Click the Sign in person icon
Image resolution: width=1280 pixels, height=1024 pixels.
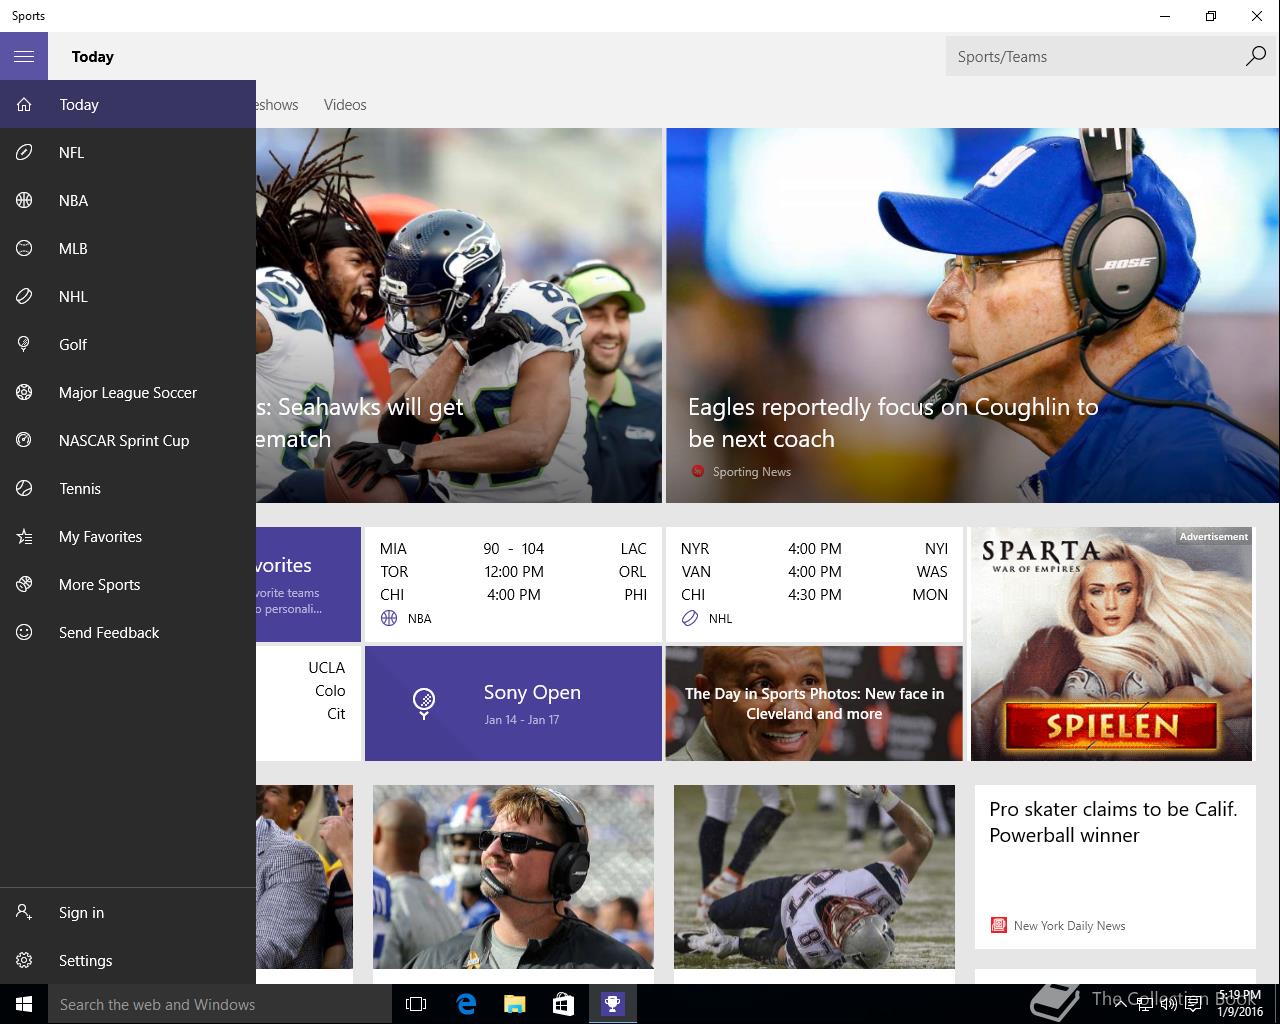click(24, 912)
